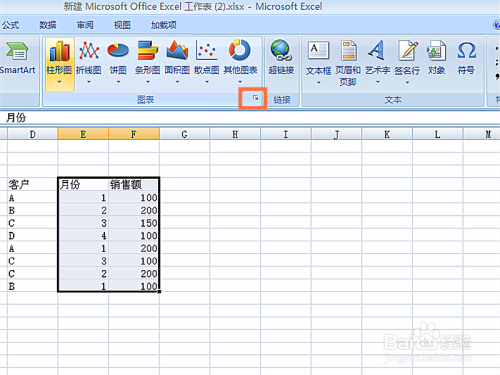Image resolution: width=500 pixels, height=375 pixels.
Task: Click in the formula bar showing 月份
Action: 250,118
